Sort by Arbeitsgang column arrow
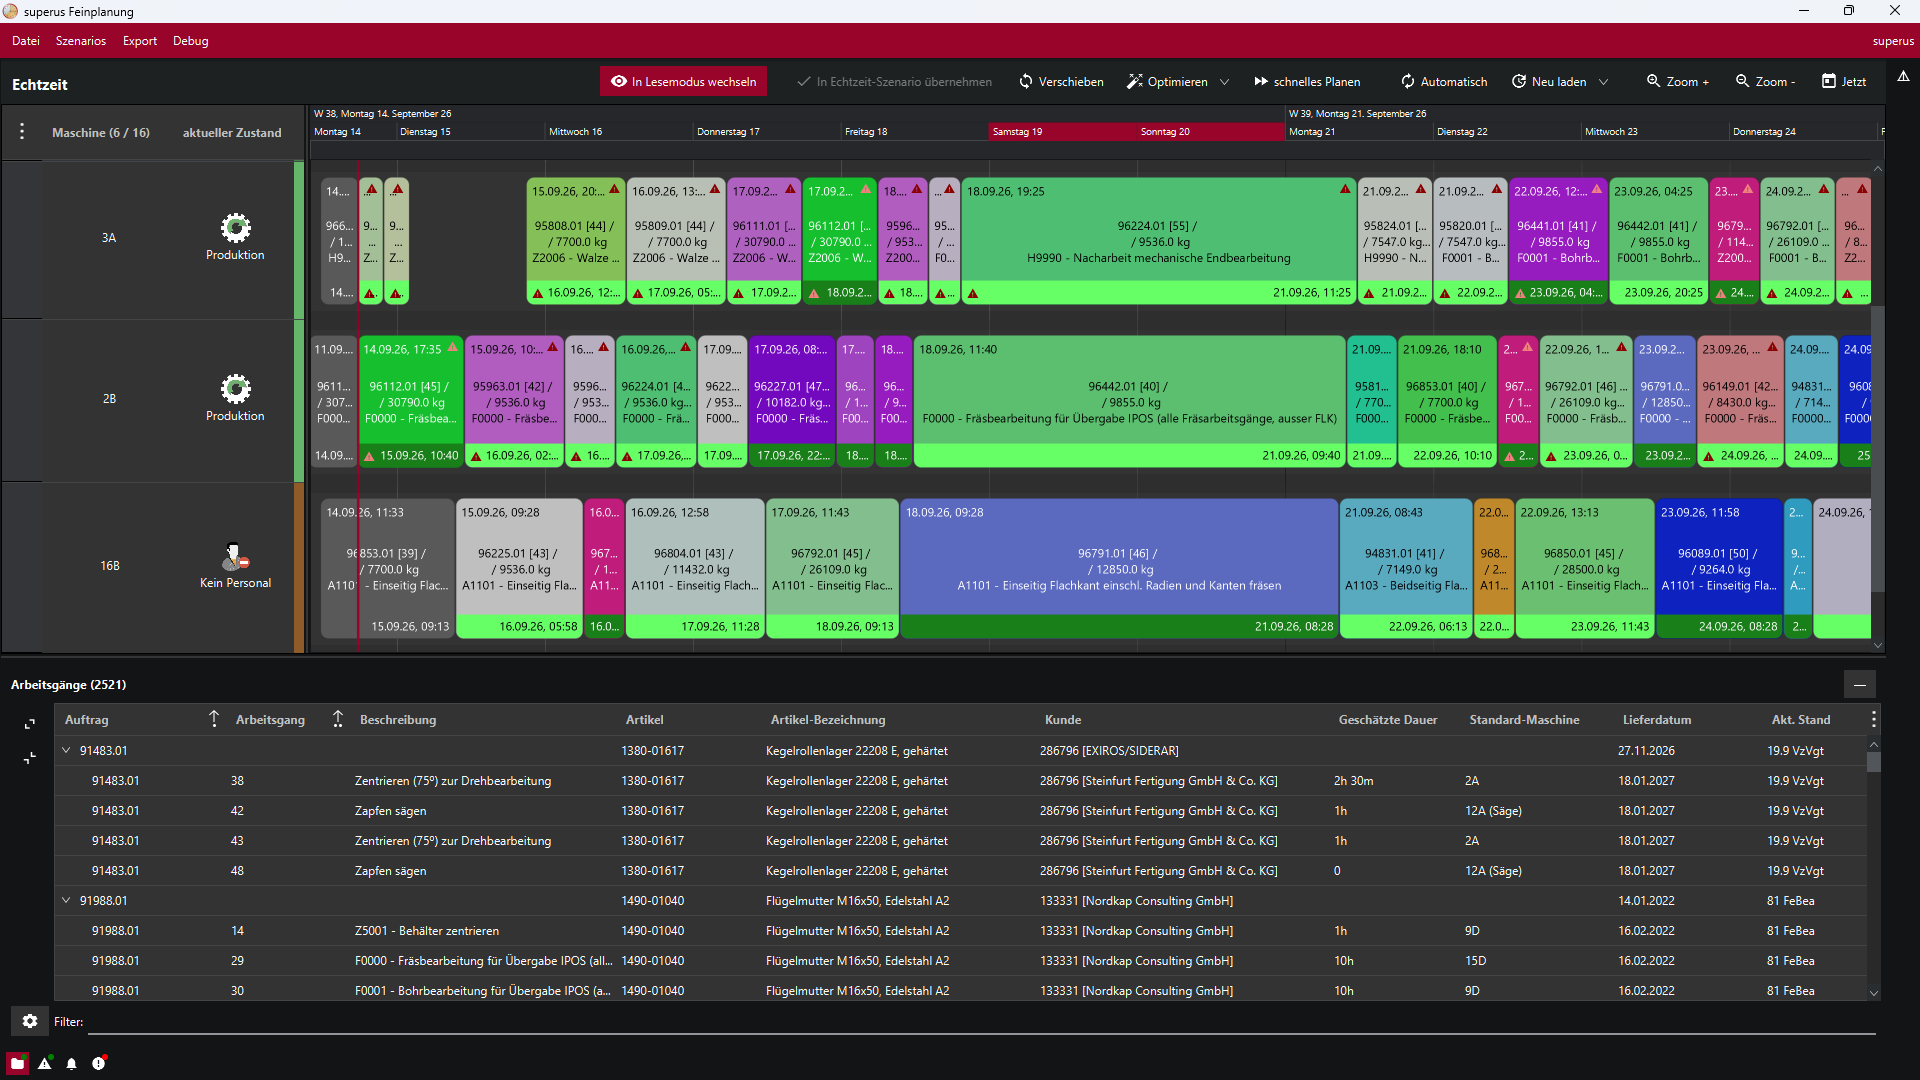The width and height of the screenshot is (1920, 1080). tap(338, 719)
